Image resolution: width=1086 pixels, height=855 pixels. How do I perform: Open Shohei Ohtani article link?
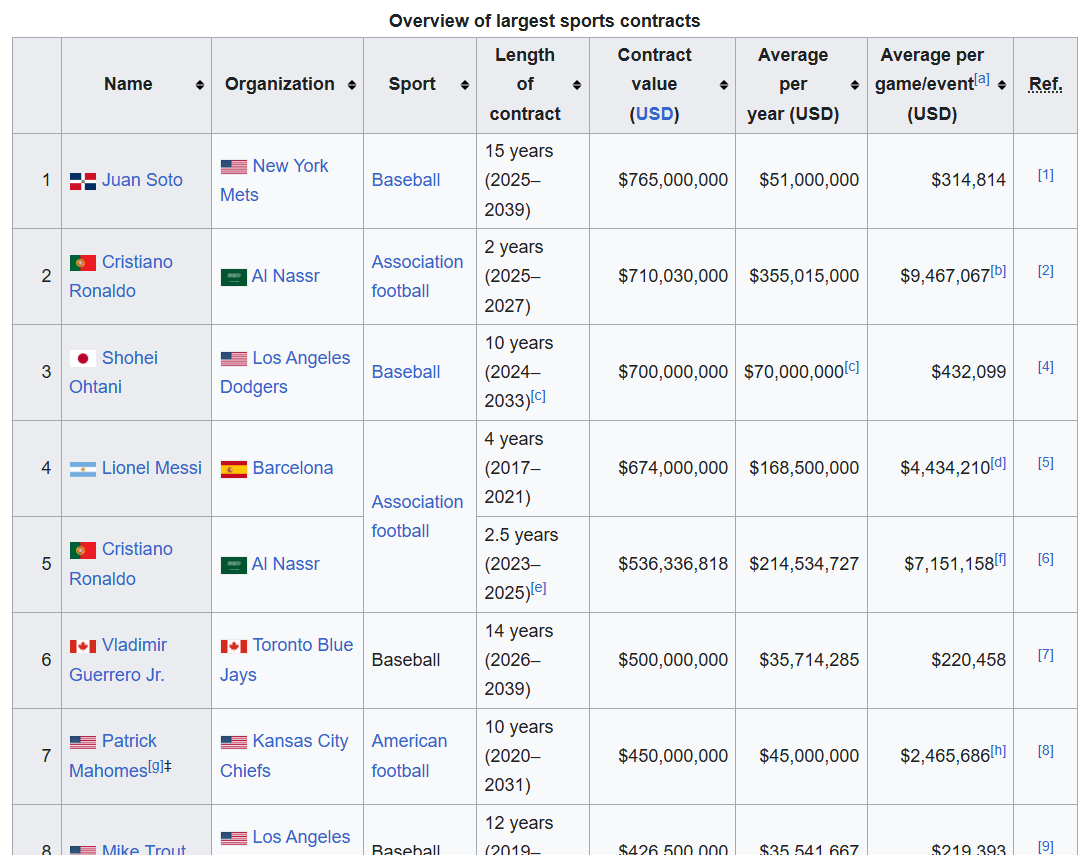click(x=114, y=372)
